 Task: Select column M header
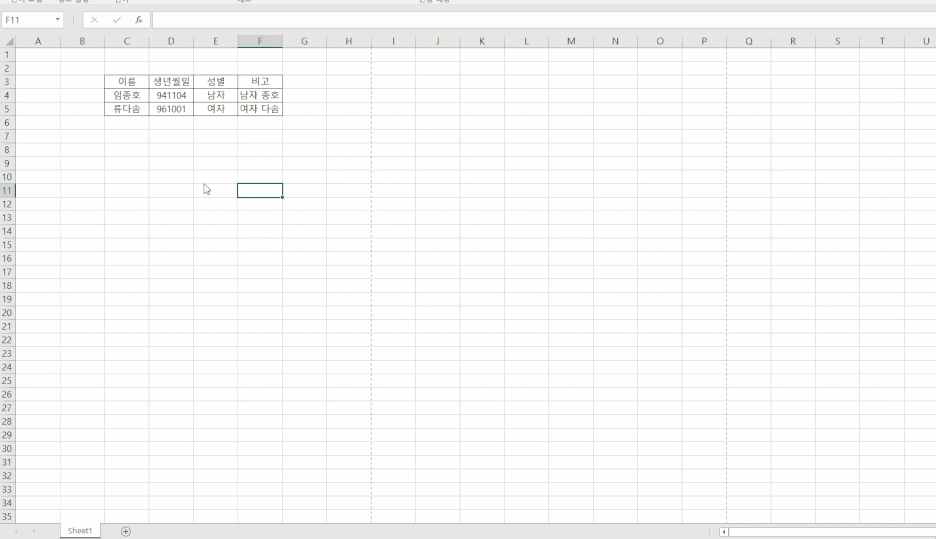[x=571, y=41]
